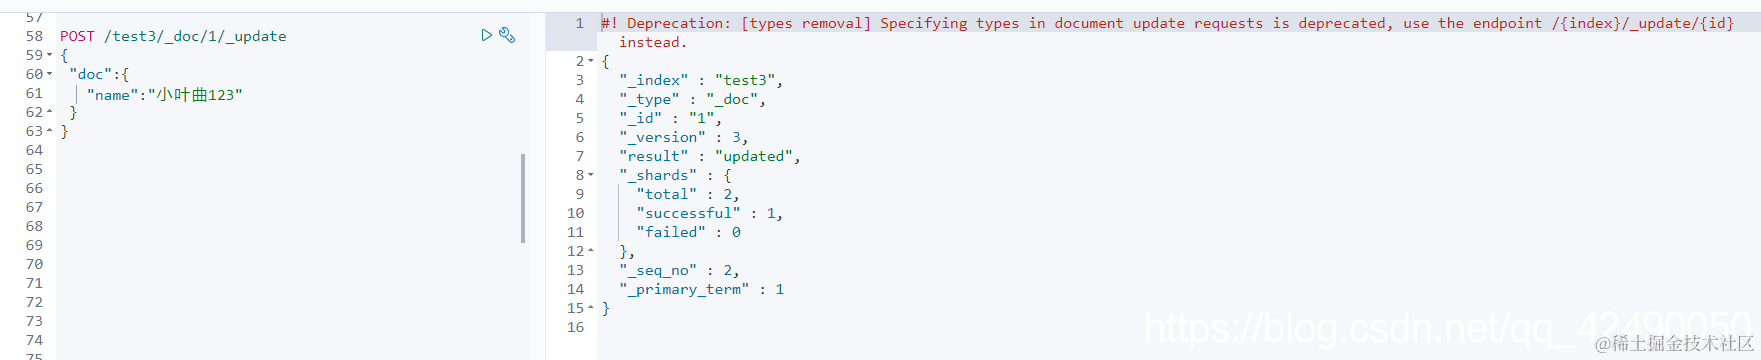Viewport: 1761px width, 360px height.
Task: Click the fold marker on response line 12
Action: pyautogui.click(x=591, y=251)
